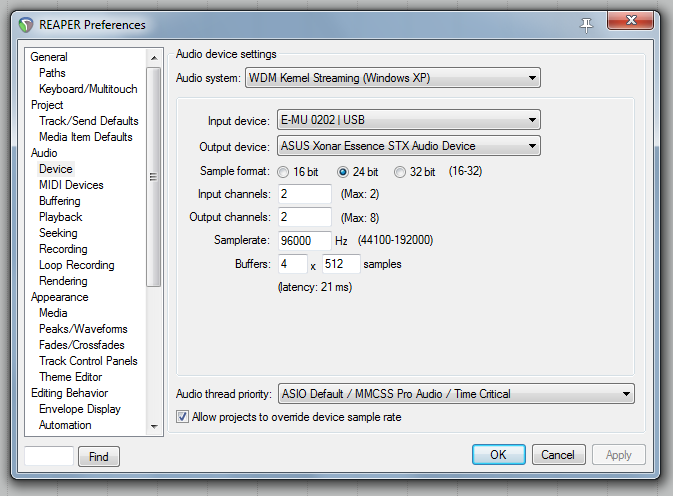Open the Output device dropdown
The height and width of the screenshot is (496, 673).
coord(409,146)
